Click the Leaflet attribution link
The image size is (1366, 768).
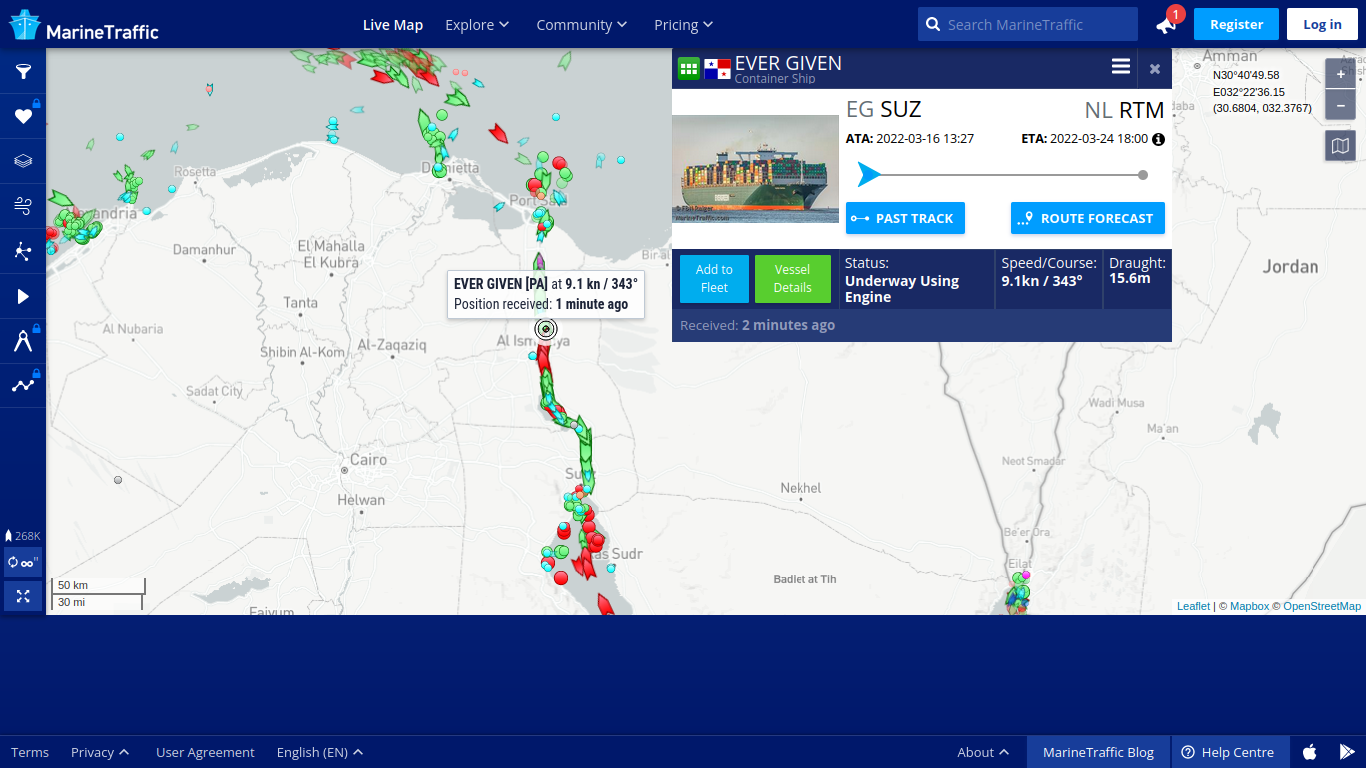(1193, 606)
